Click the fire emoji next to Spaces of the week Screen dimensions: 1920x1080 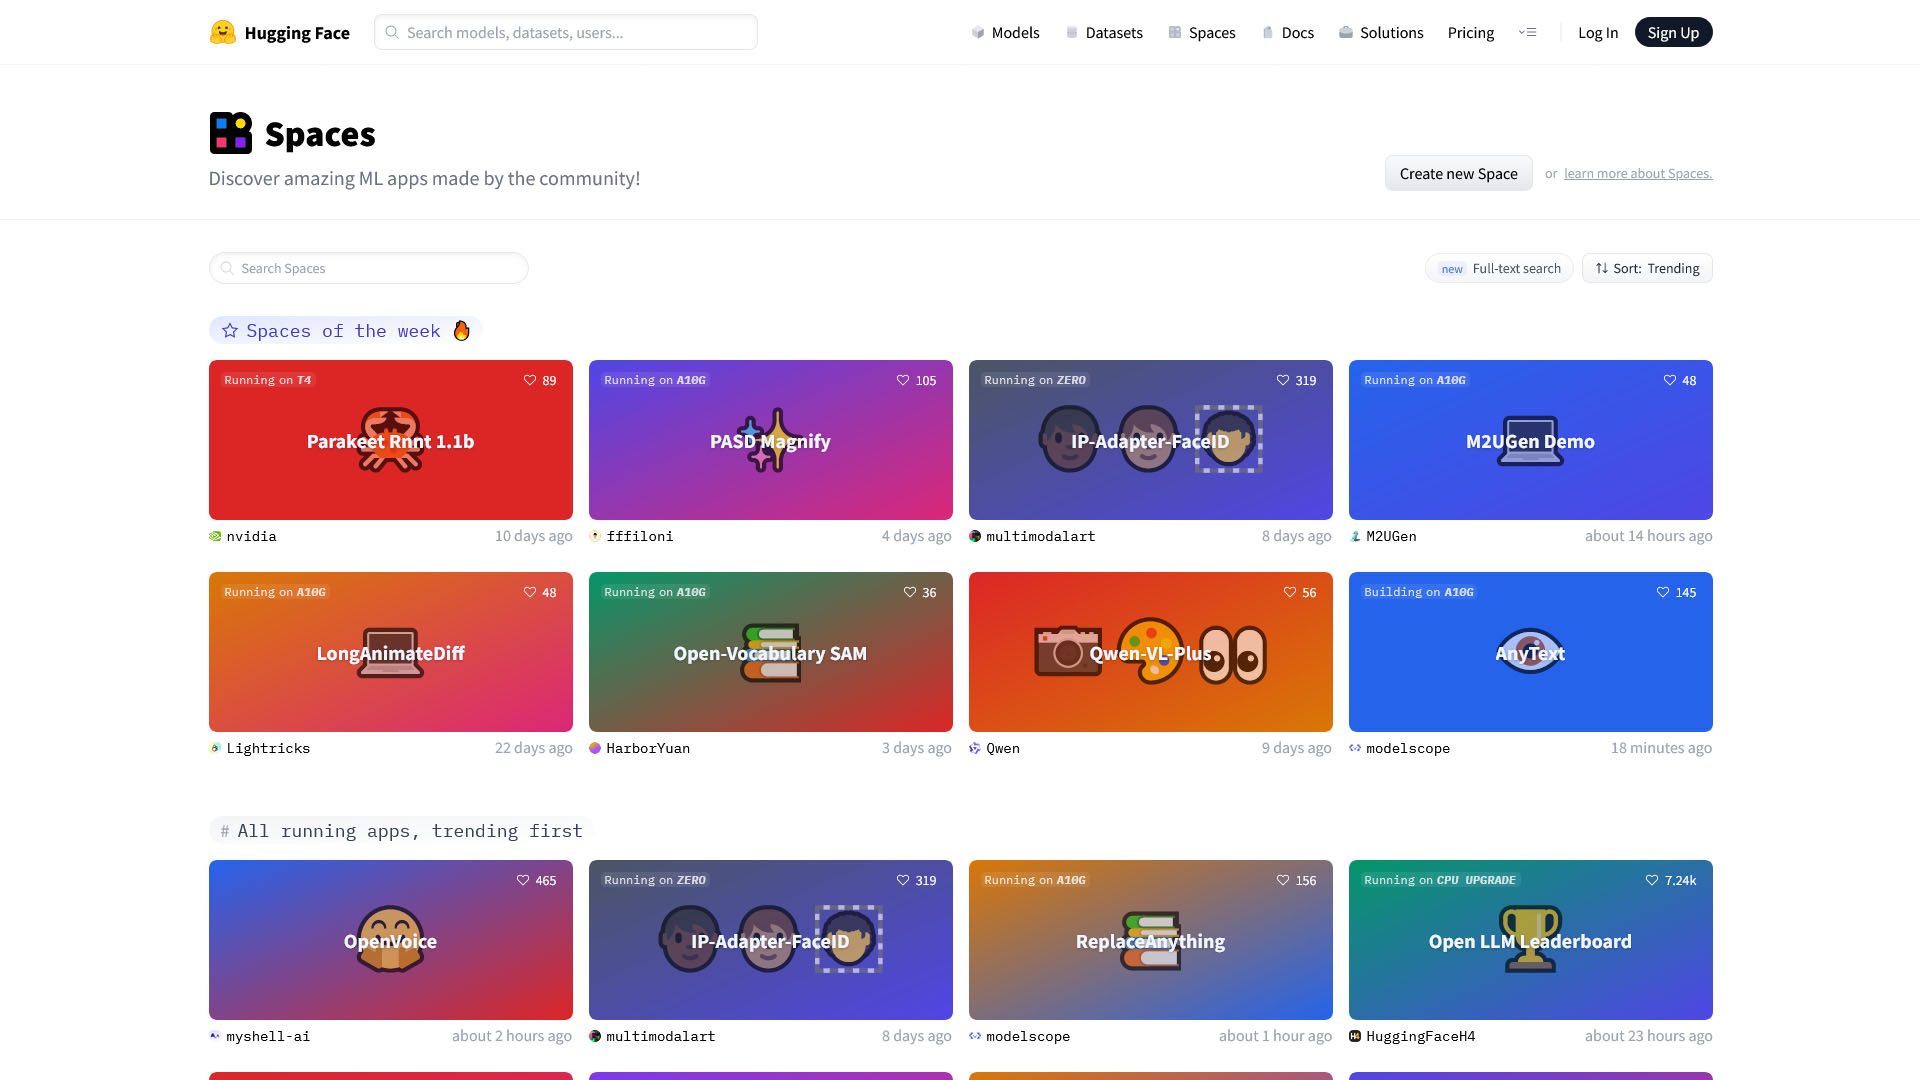461,330
